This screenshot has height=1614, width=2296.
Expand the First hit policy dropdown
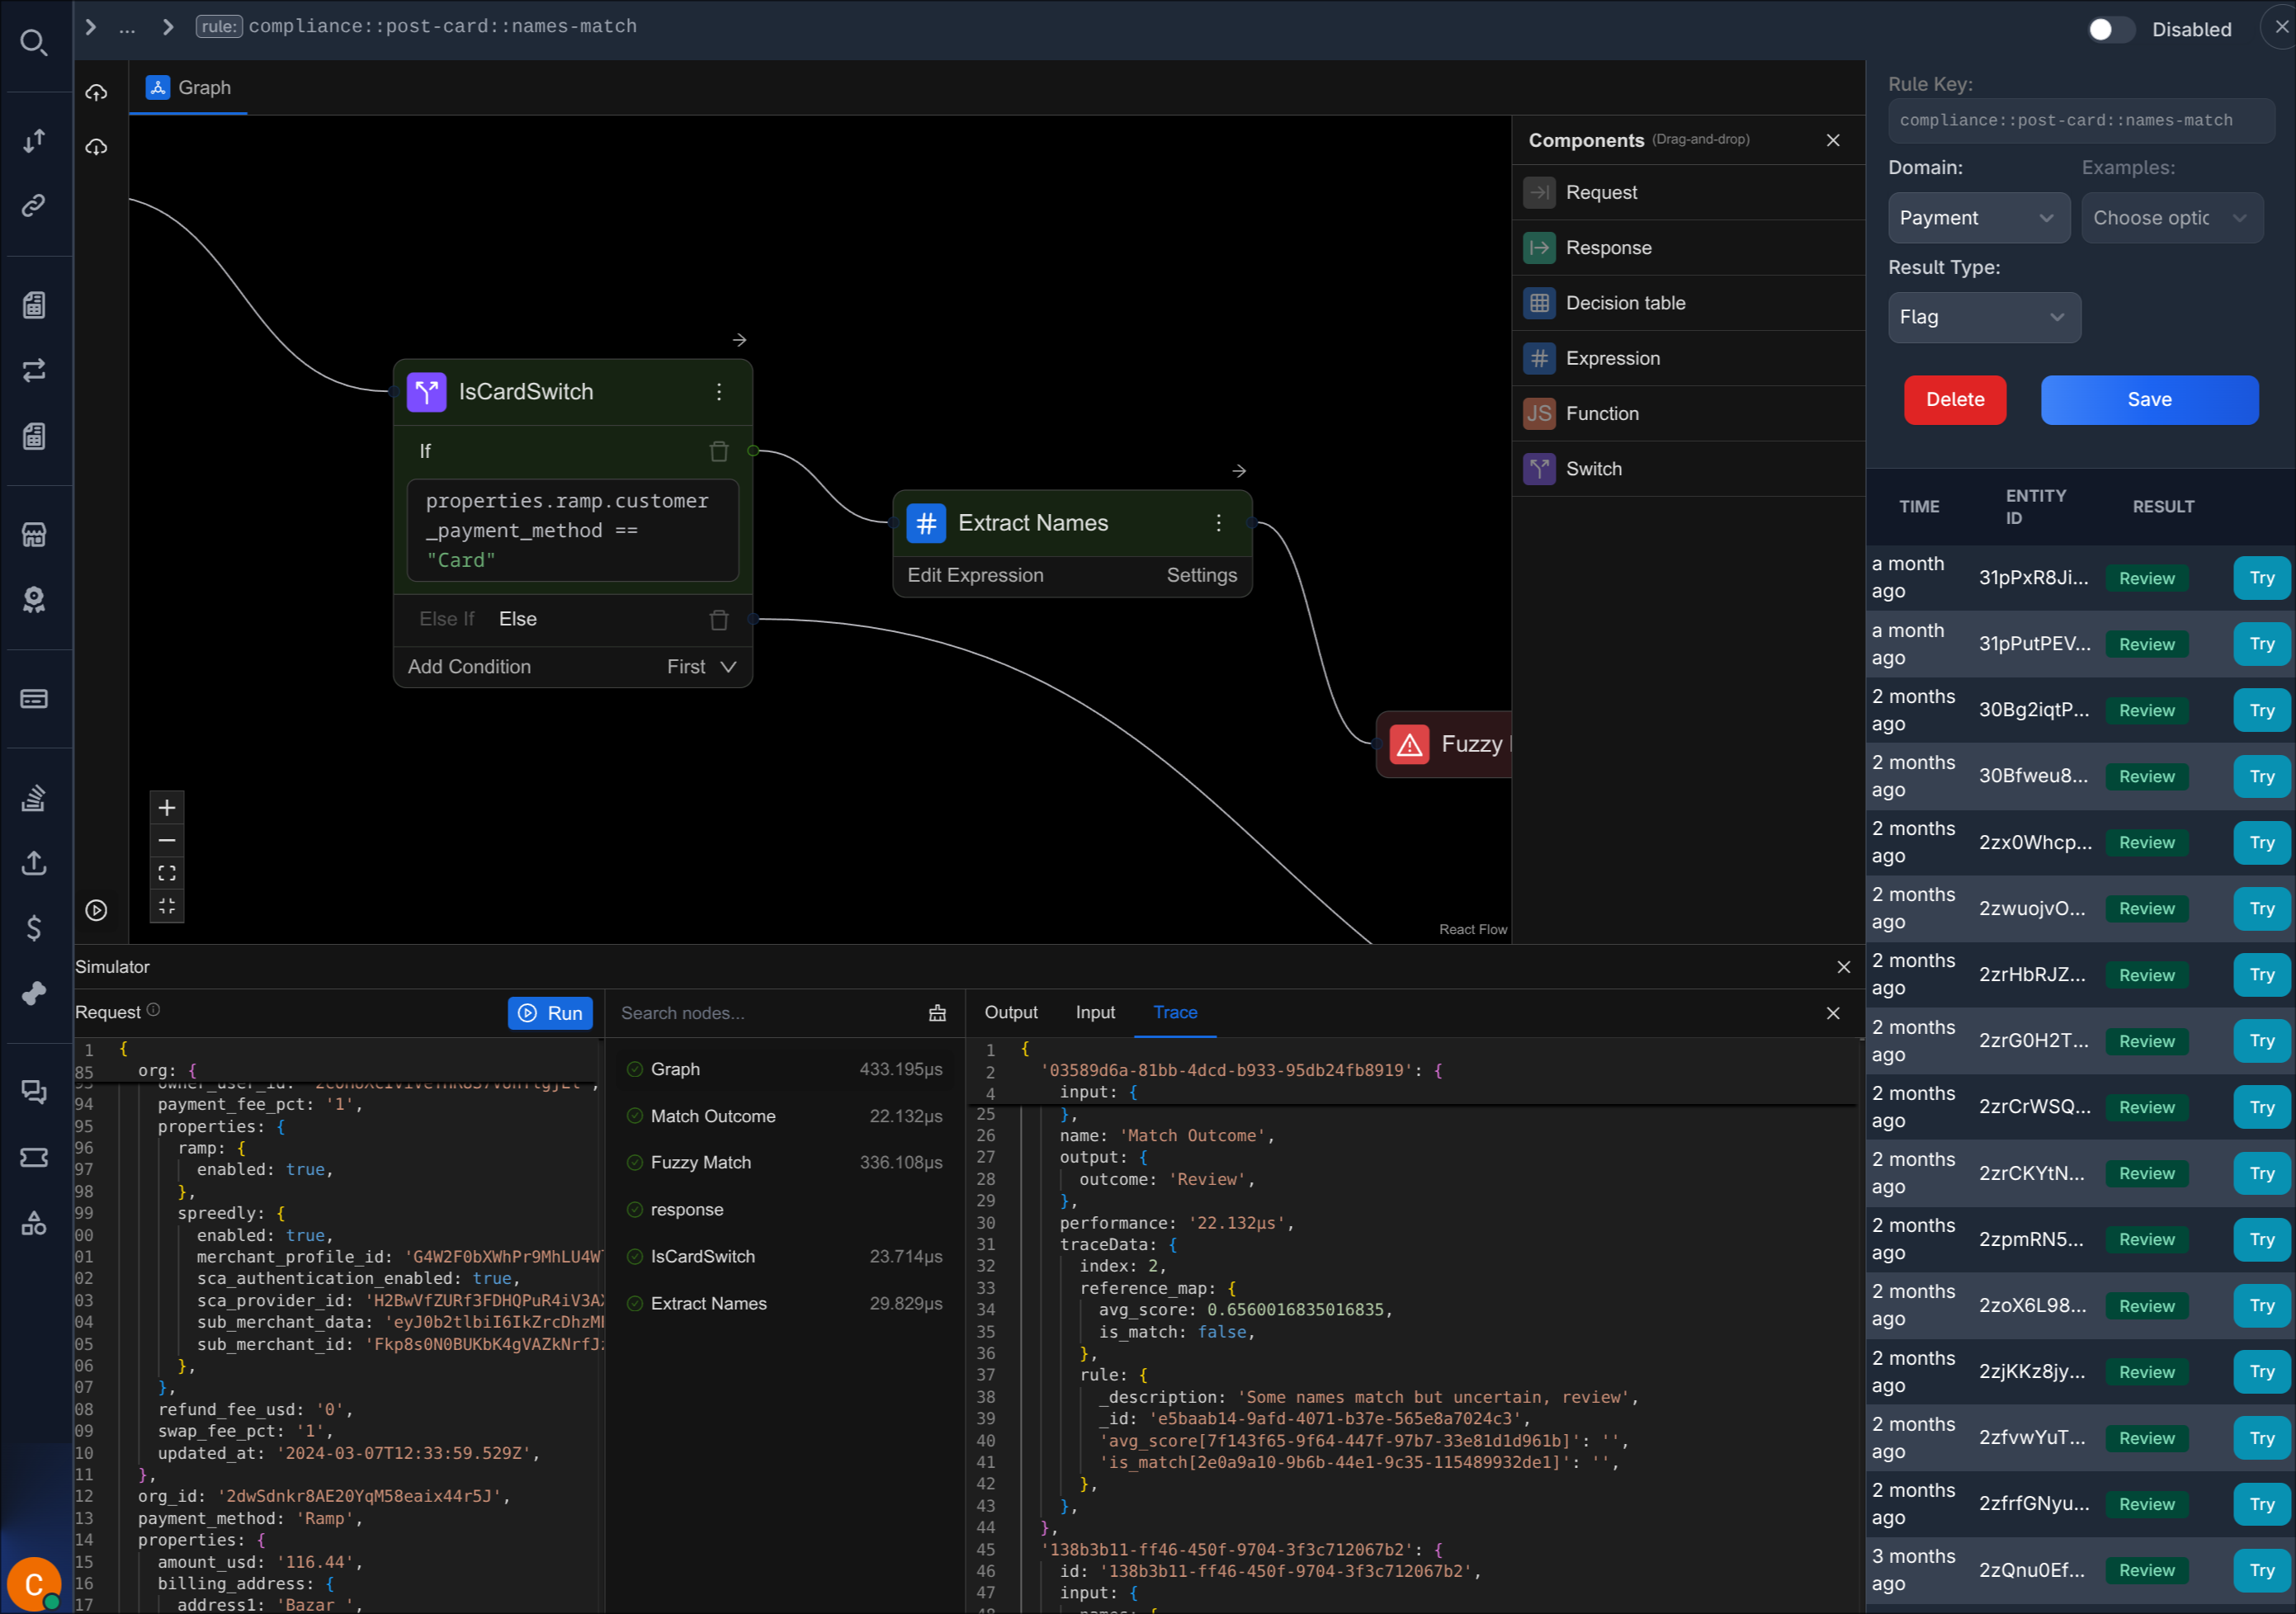tap(701, 667)
